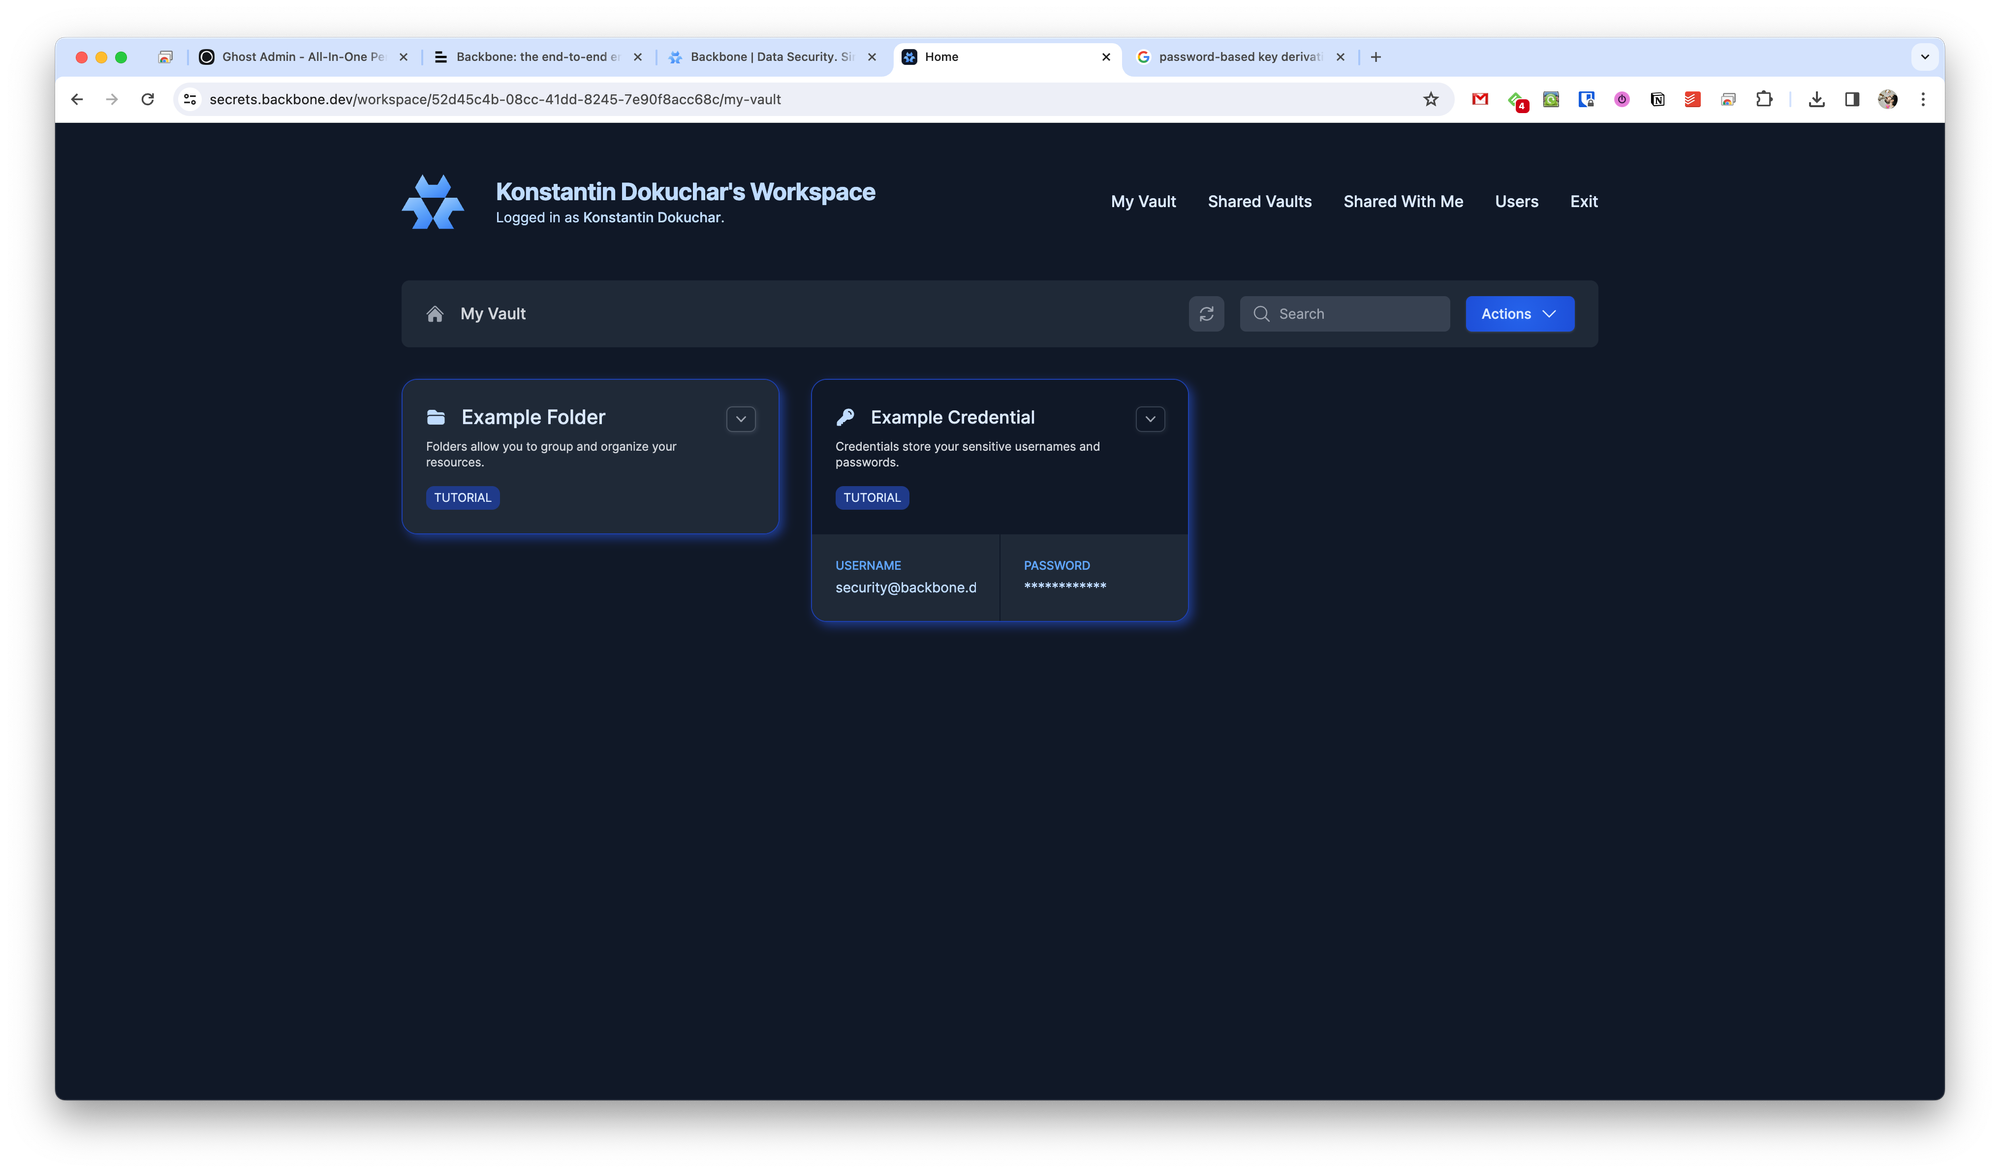Viewport: 2000px width, 1173px height.
Task: Open the Users page
Action: pos(1516,202)
